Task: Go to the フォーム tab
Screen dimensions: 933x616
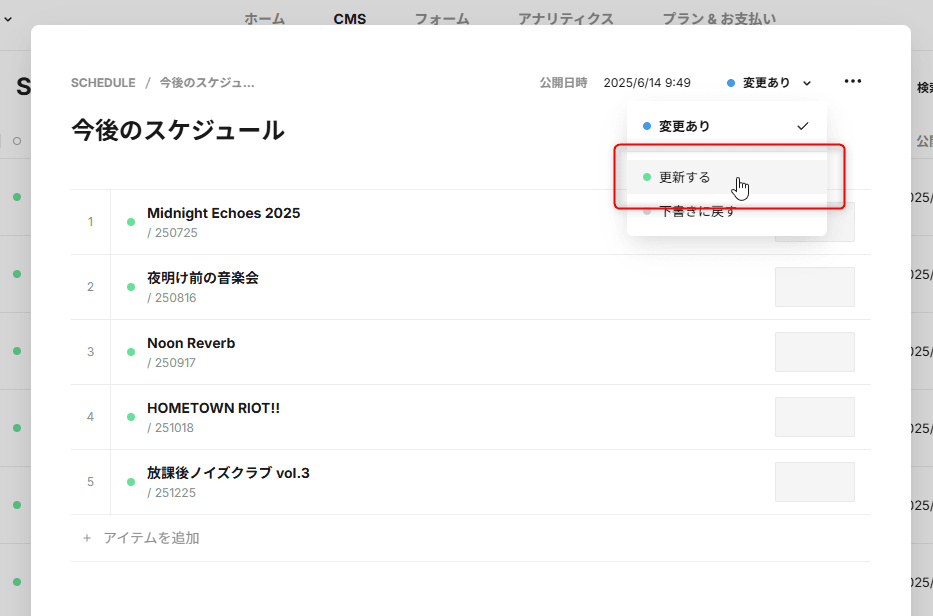Action: coord(442,19)
